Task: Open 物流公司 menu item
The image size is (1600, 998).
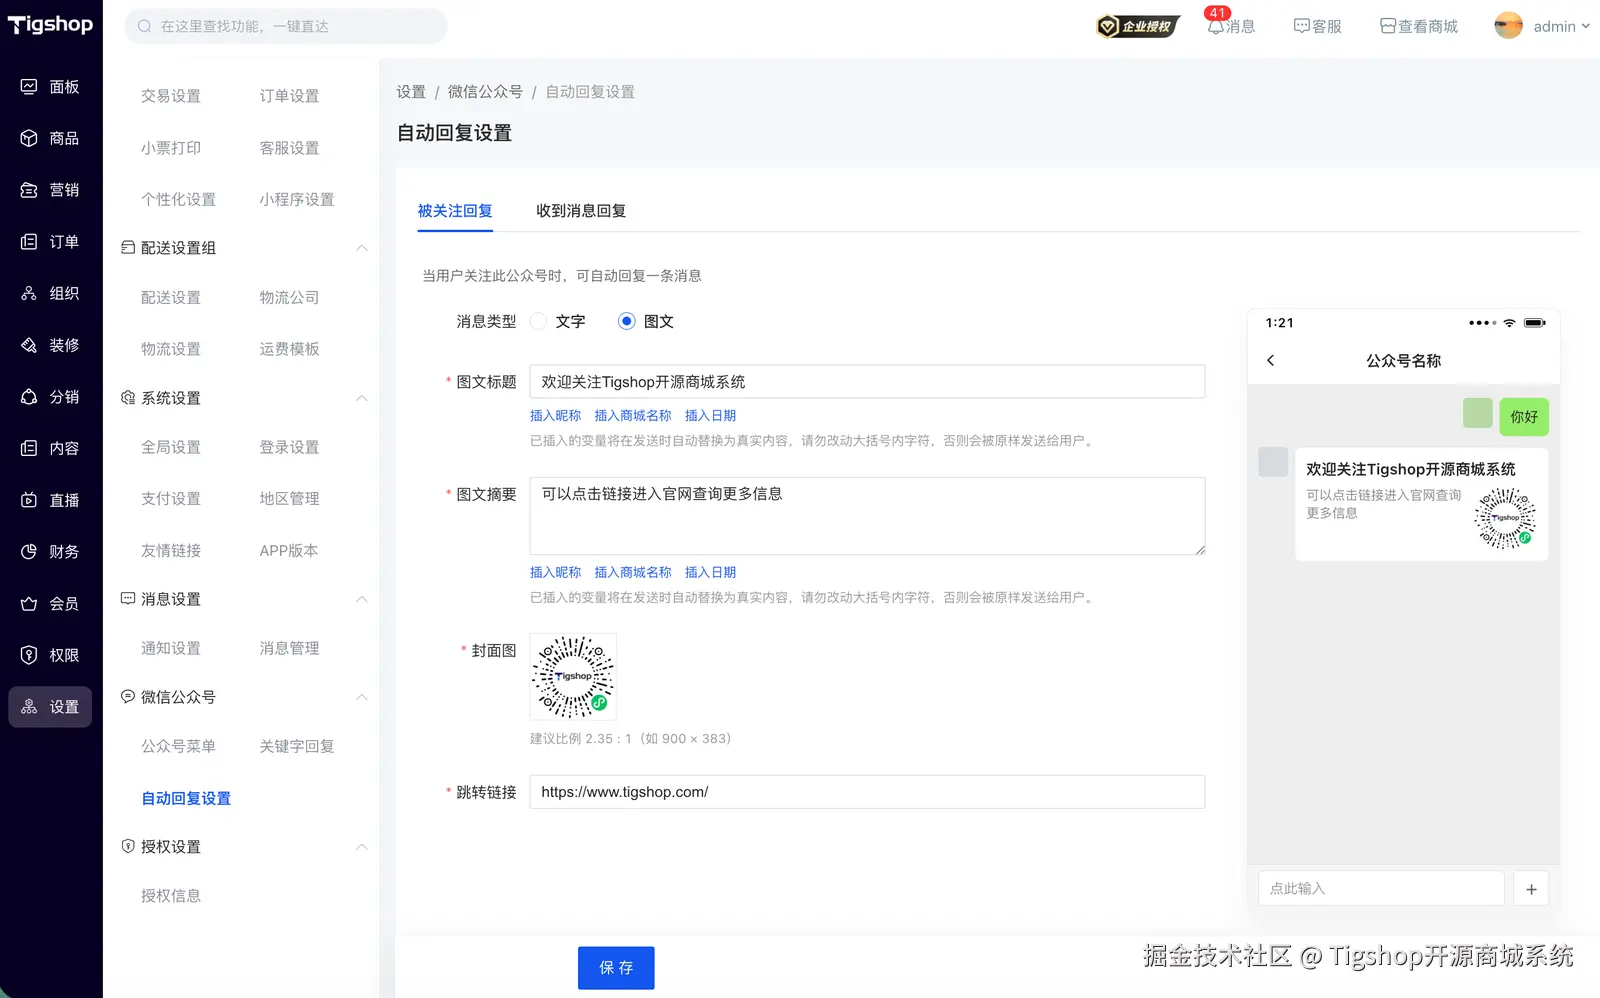Action: click(289, 298)
